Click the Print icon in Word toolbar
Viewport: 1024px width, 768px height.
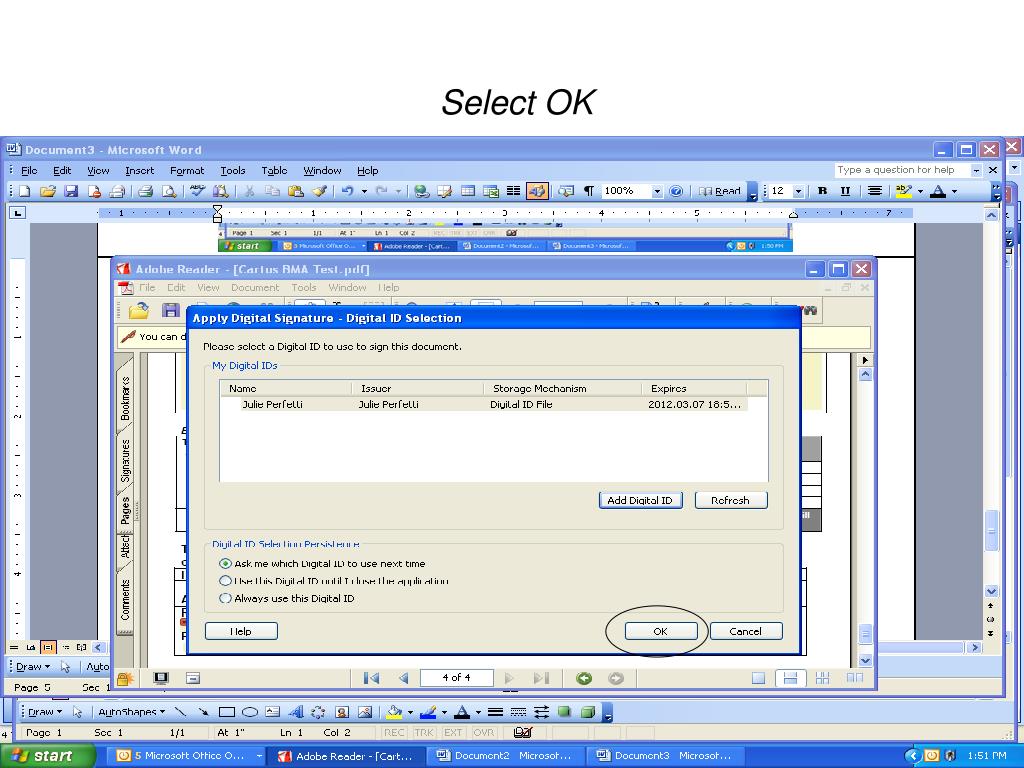point(146,191)
